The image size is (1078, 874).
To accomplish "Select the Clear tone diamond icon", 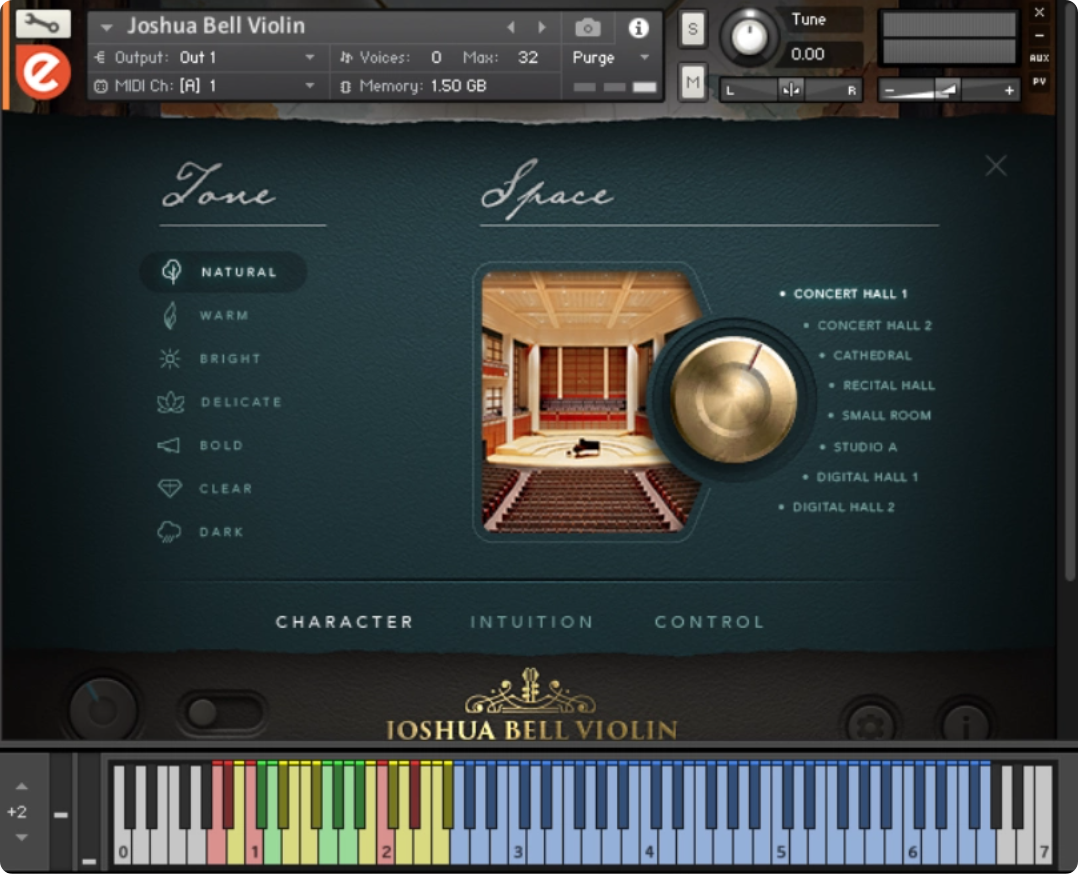I will (170, 488).
